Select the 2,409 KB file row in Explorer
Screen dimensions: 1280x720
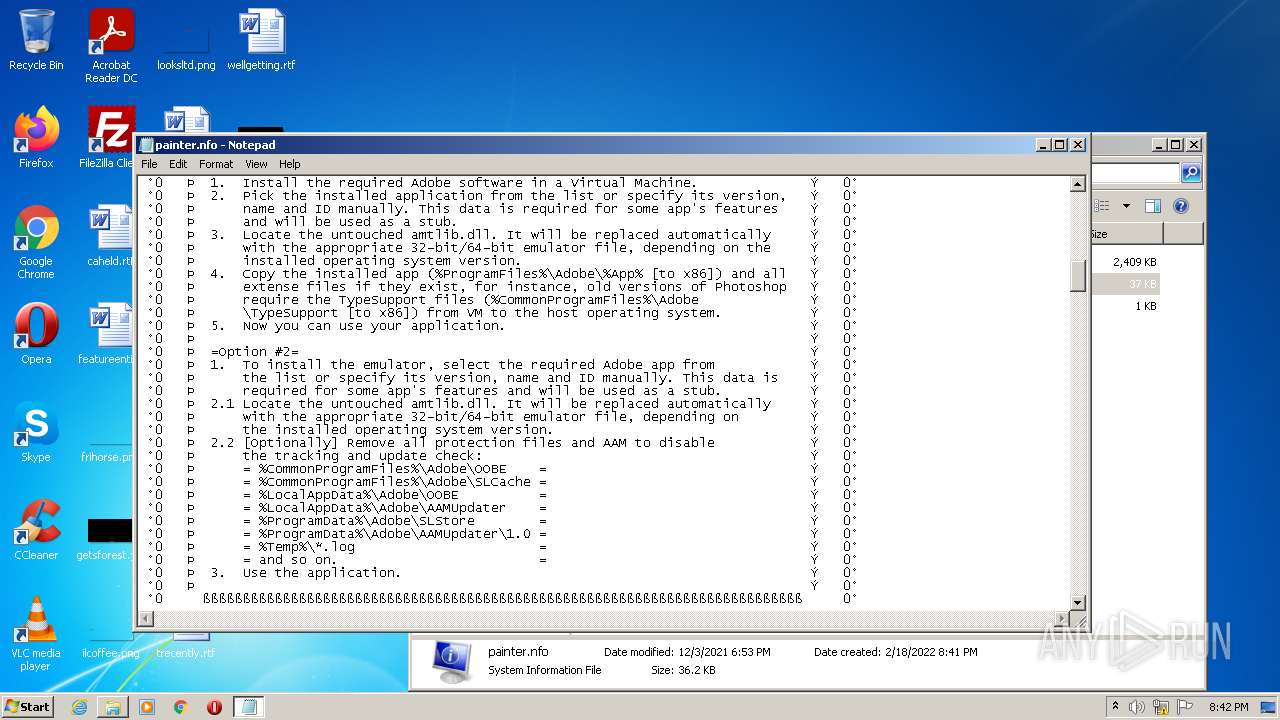click(x=1126, y=262)
